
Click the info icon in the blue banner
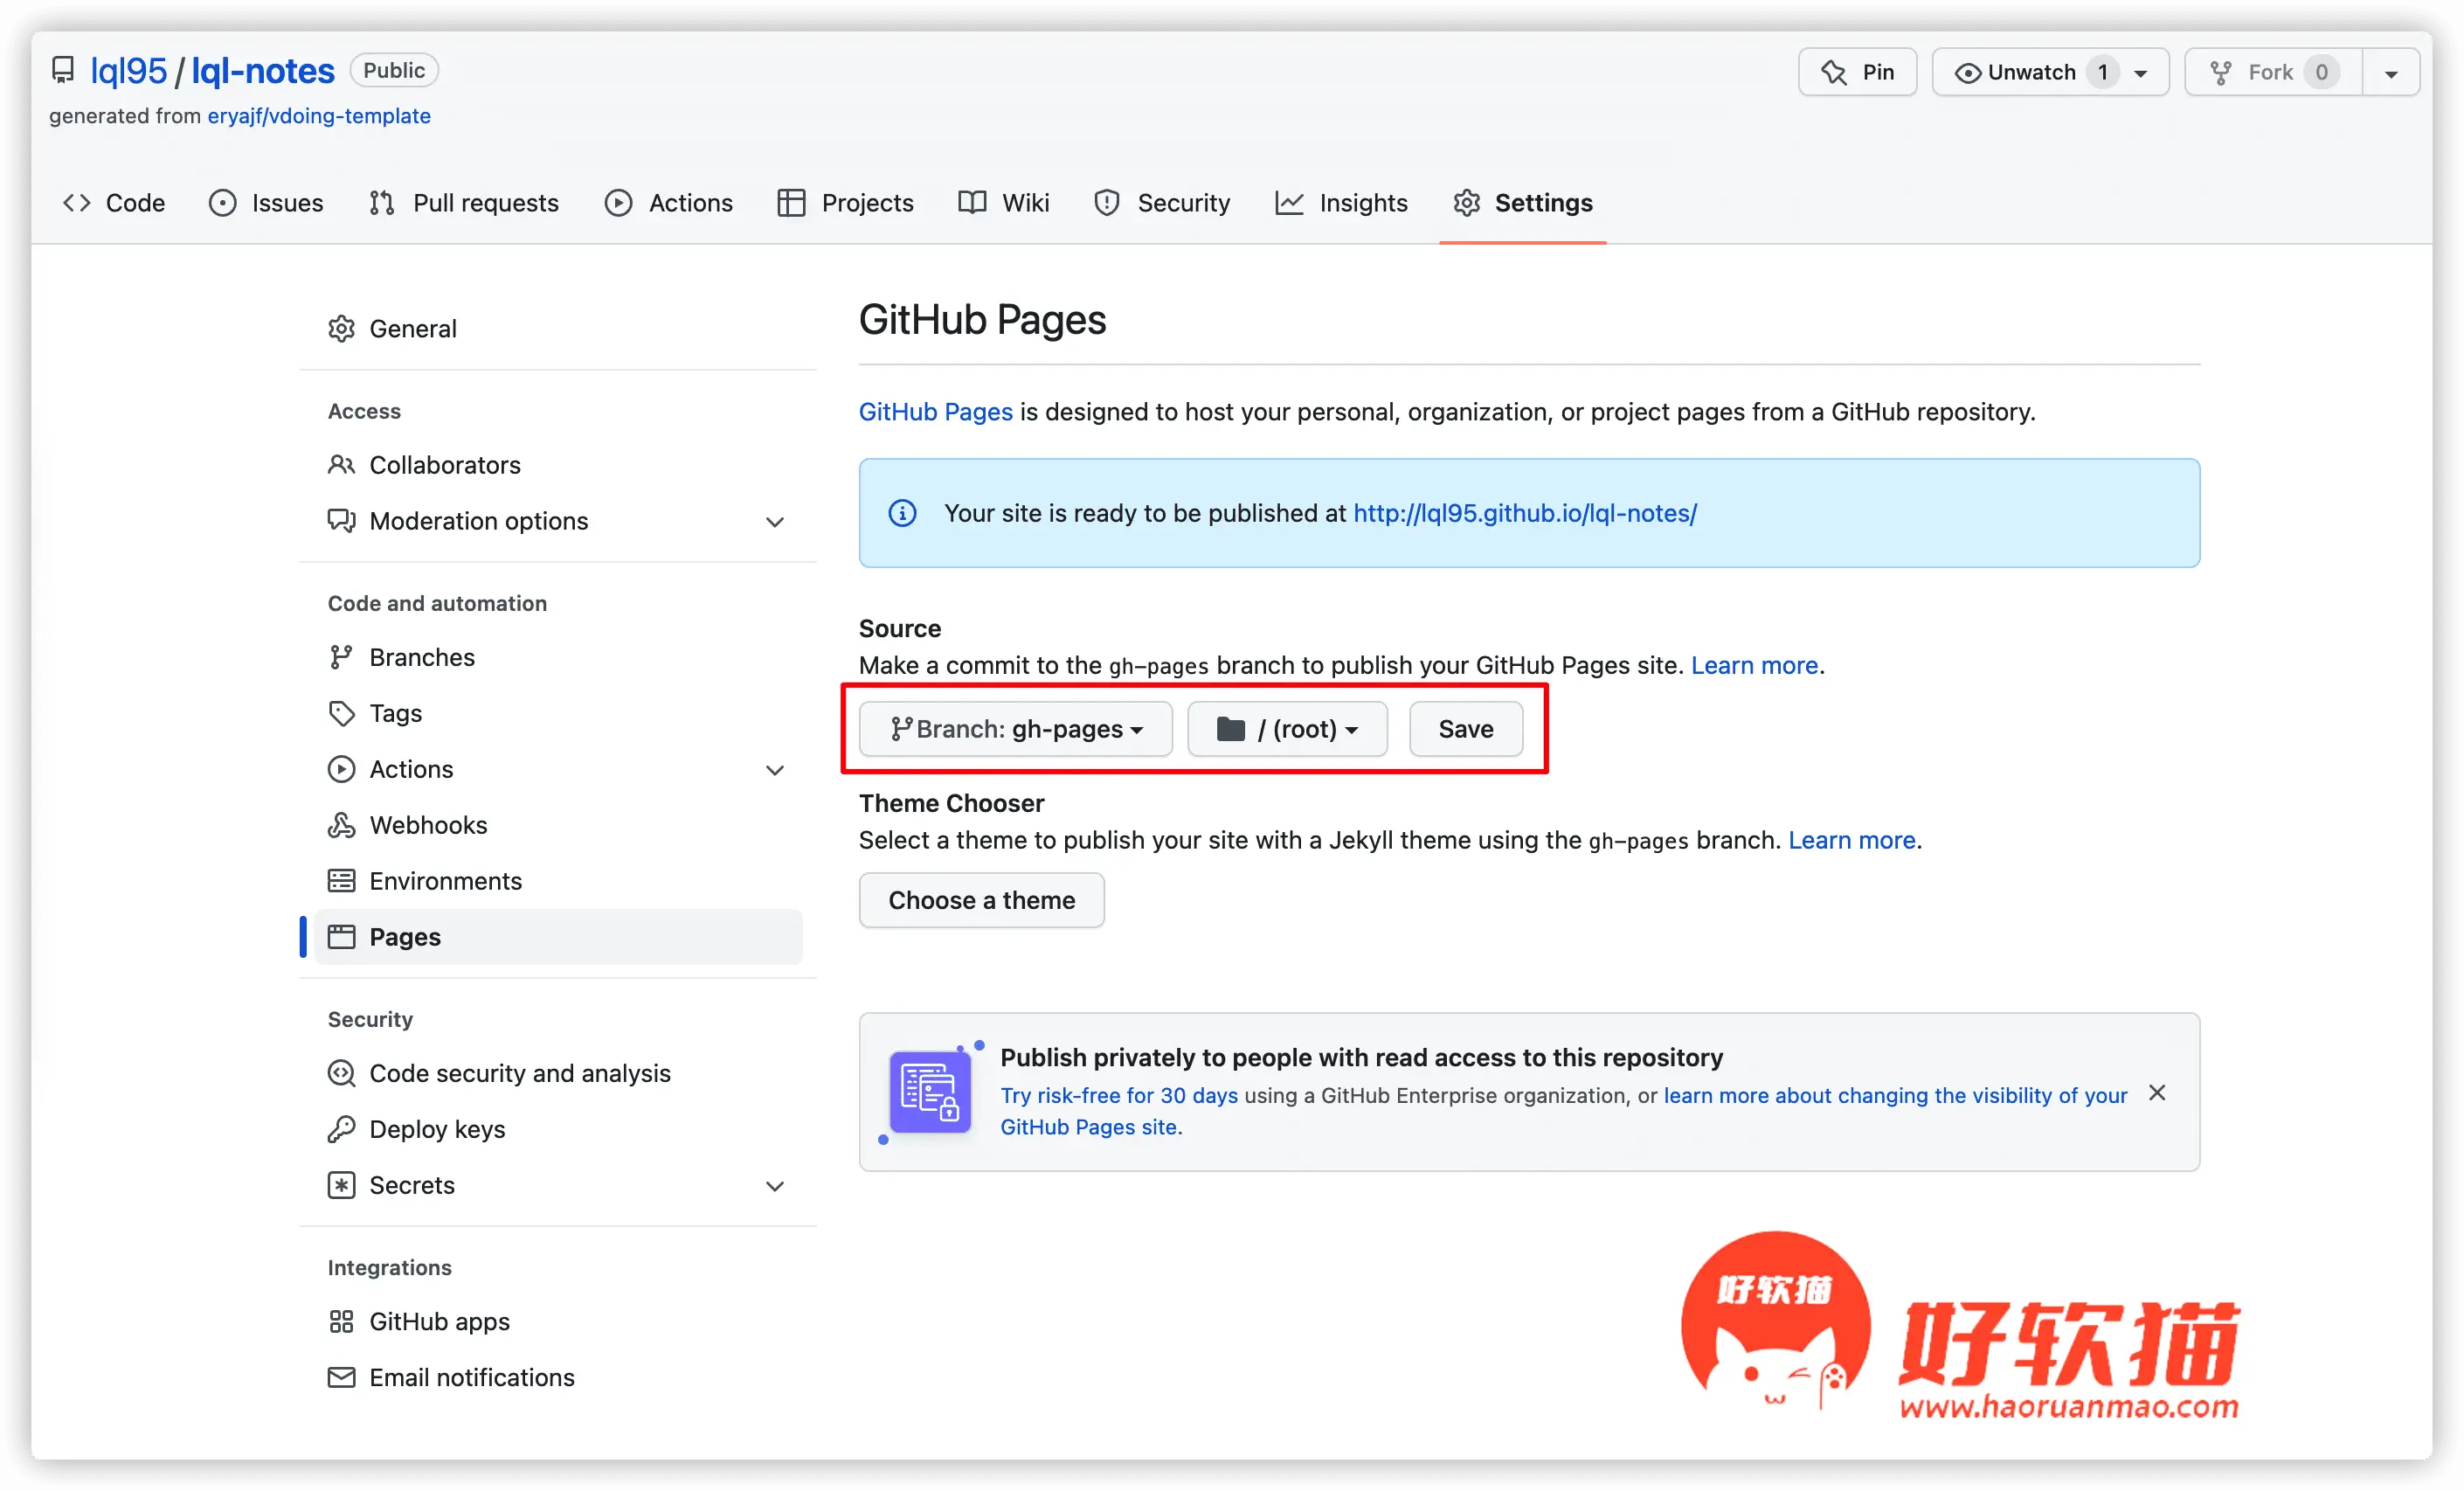point(902,513)
